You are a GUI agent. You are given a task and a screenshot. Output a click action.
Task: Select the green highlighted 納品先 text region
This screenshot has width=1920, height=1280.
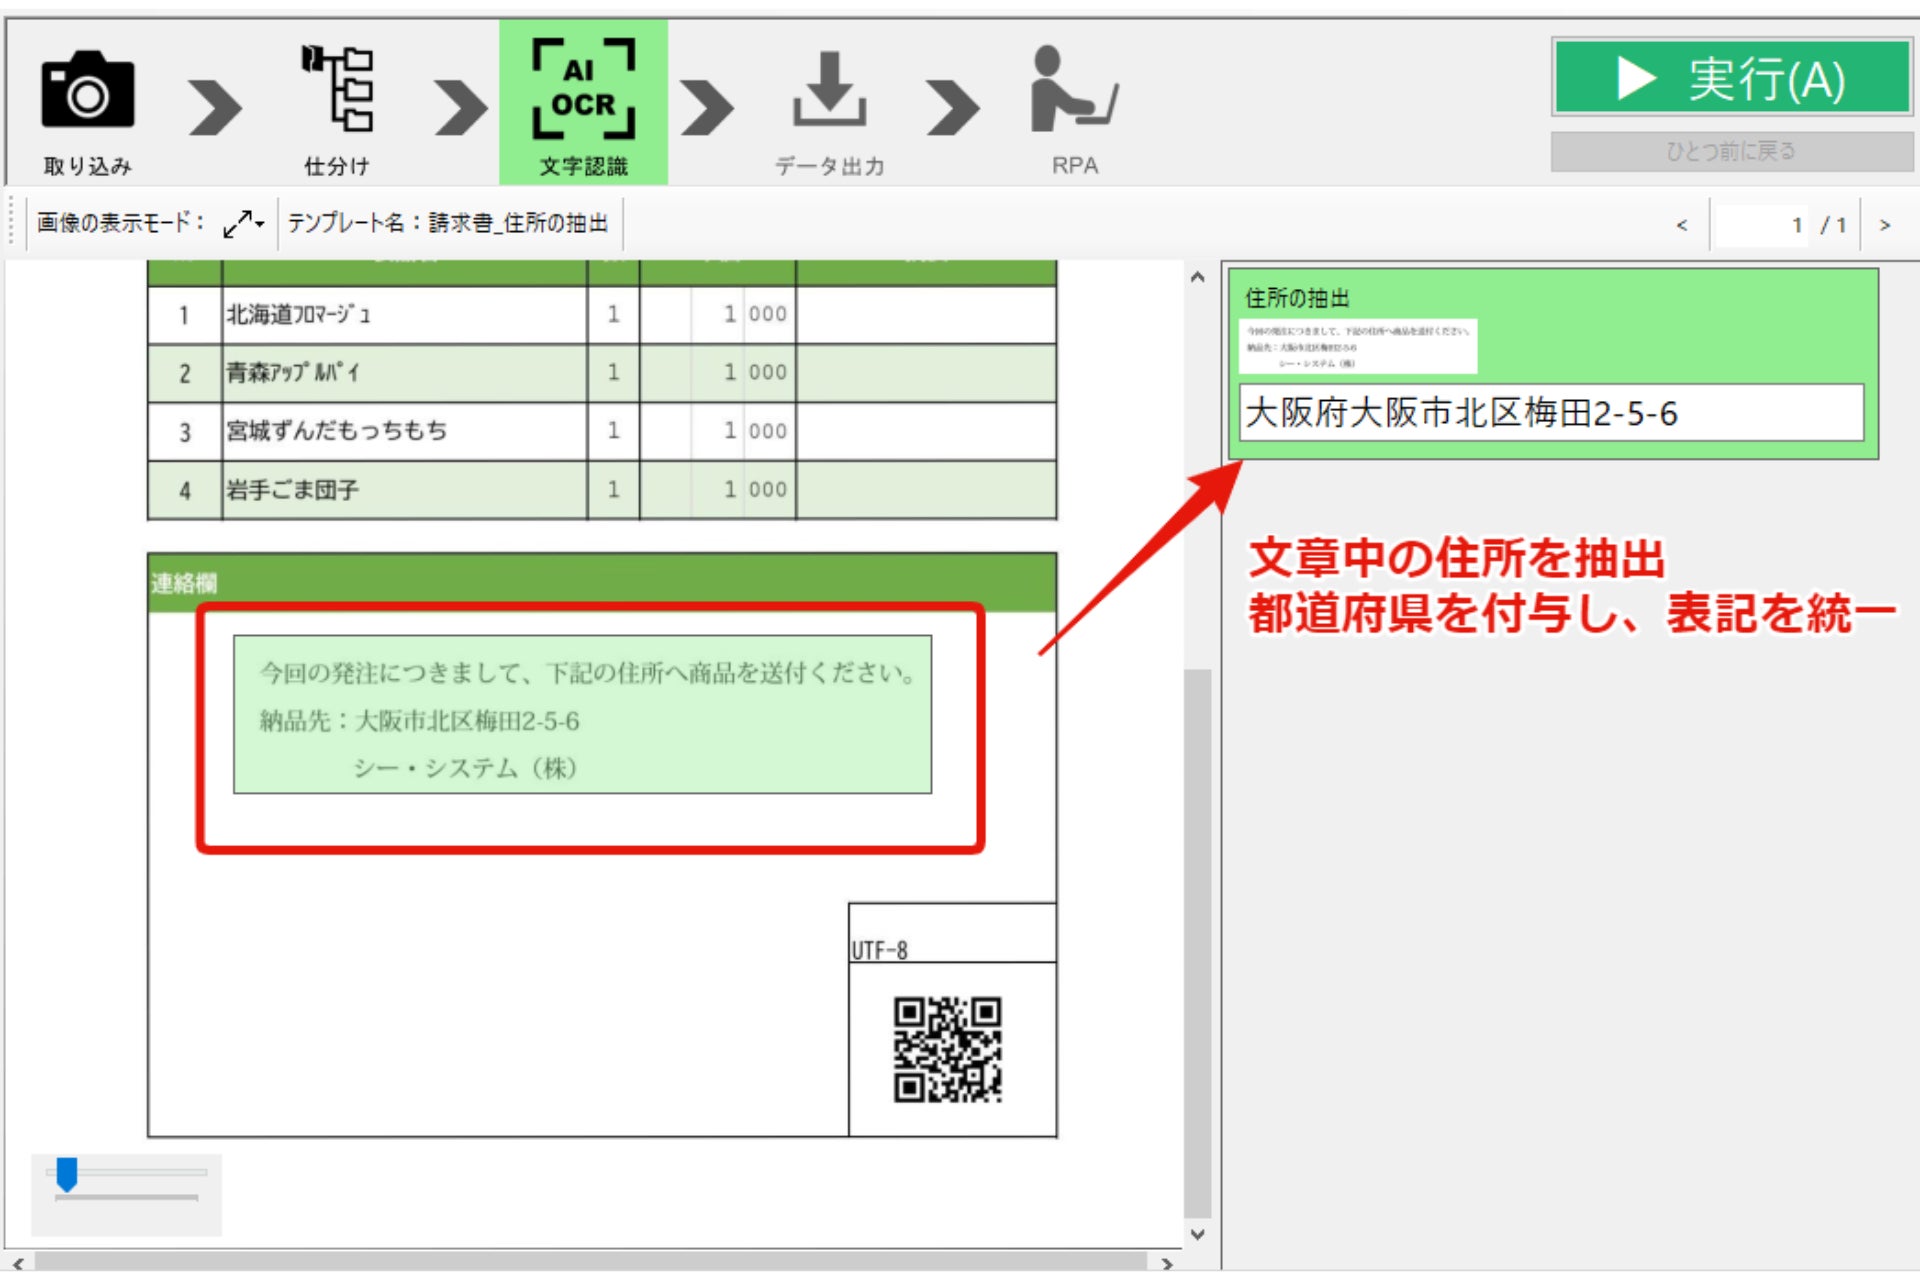pyautogui.click(x=582, y=715)
